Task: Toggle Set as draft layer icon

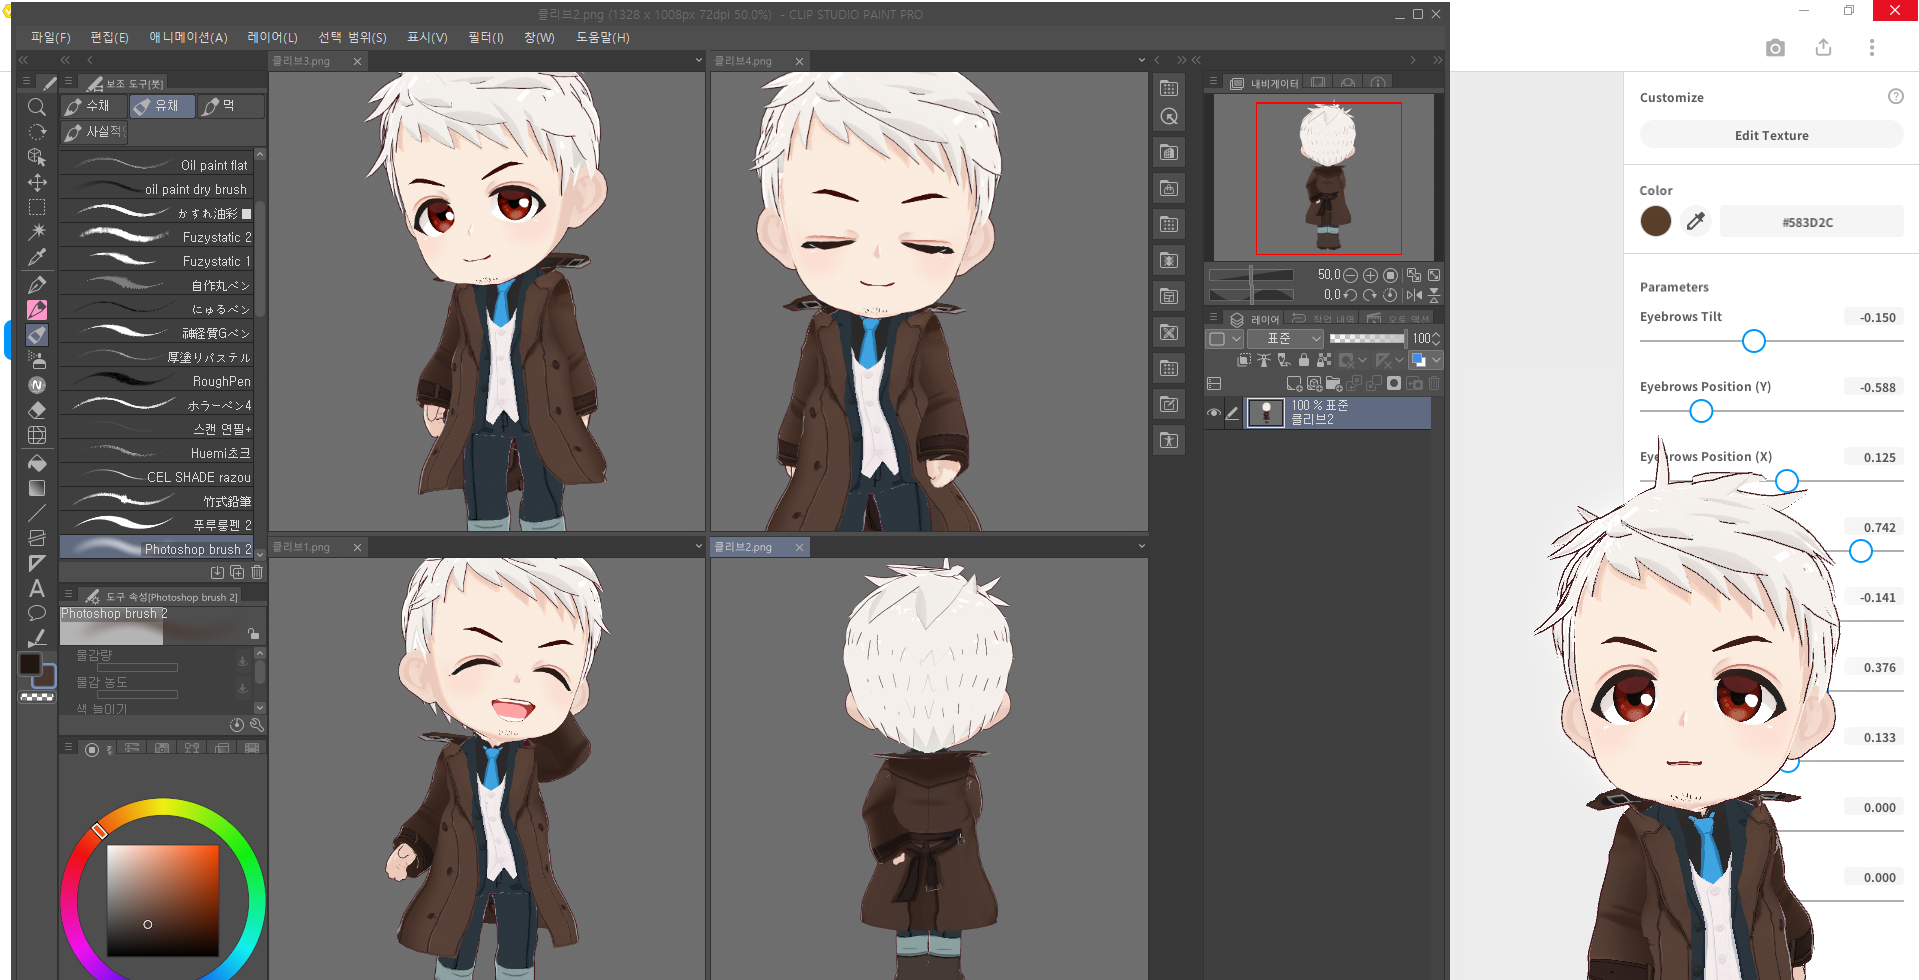Action: pyautogui.click(x=1284, y=360)
